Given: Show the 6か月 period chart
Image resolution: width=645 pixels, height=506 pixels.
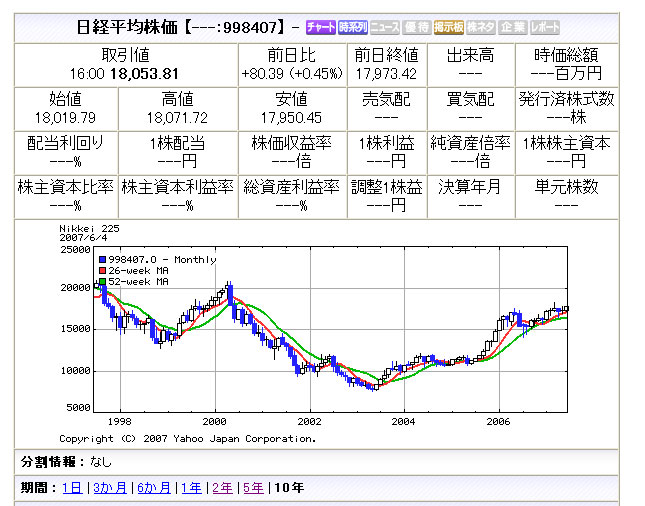Looking at the screenshot, I should click(x=153, y=488).
